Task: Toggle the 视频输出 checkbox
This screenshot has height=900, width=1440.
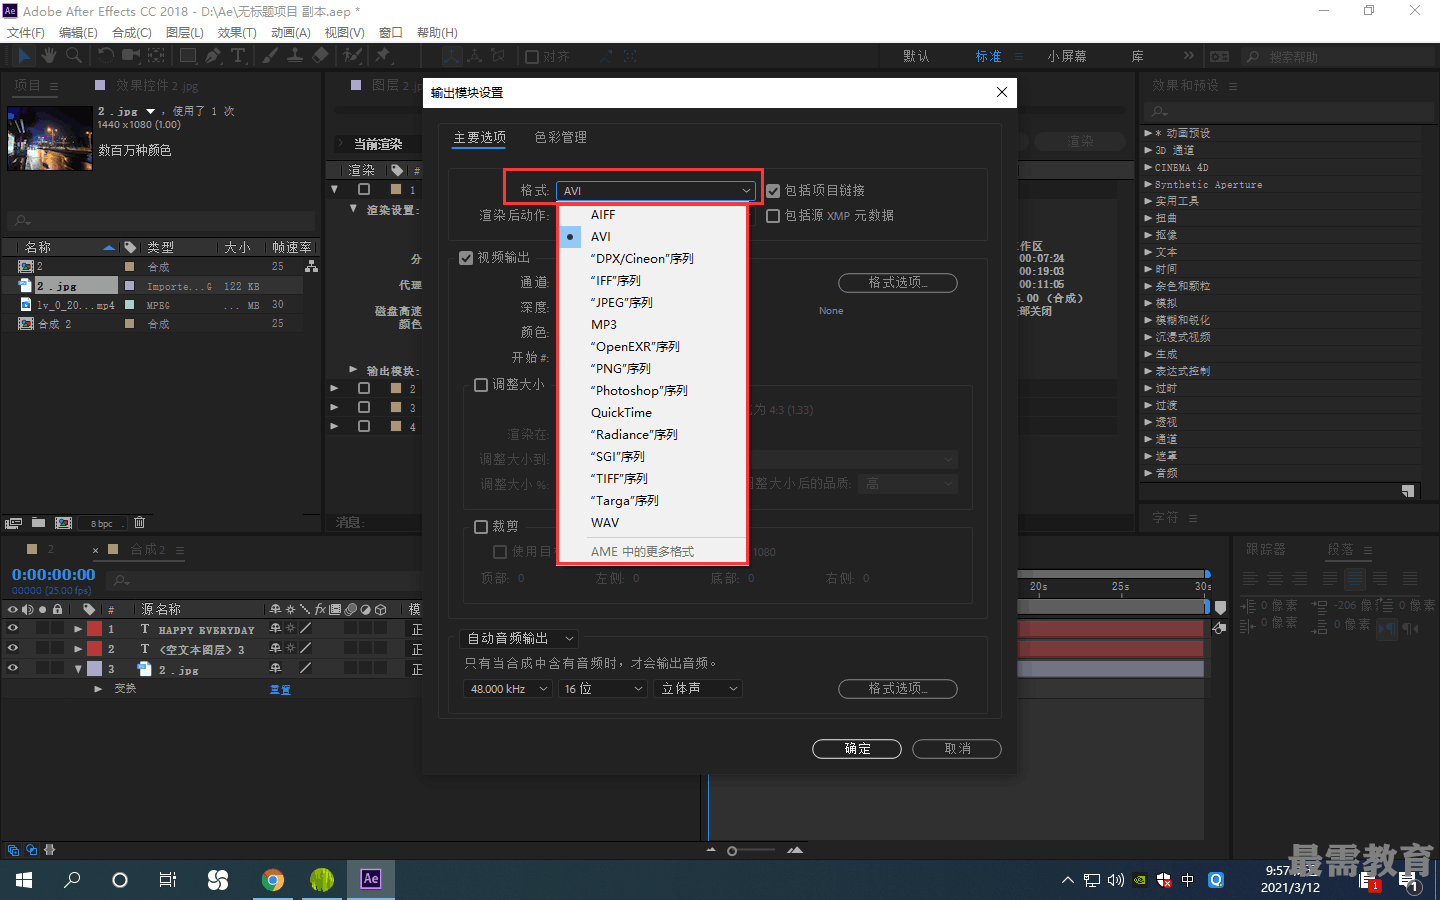Action: [x=466, y=258]
